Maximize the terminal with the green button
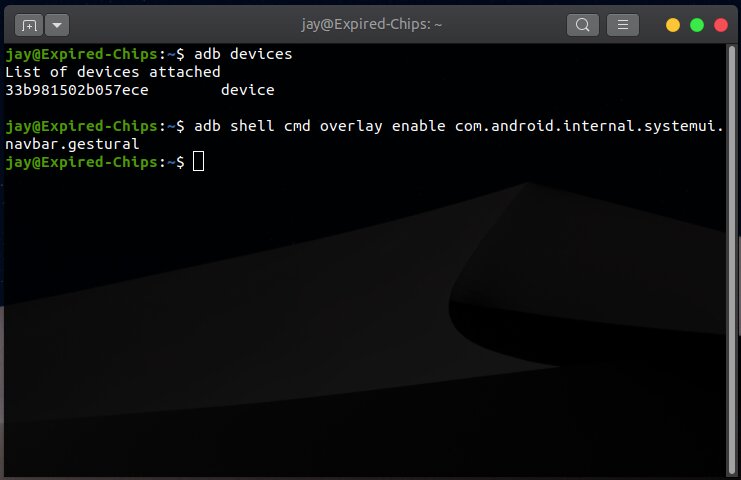Viewport: 741px width, 480px height. [697, 25]
